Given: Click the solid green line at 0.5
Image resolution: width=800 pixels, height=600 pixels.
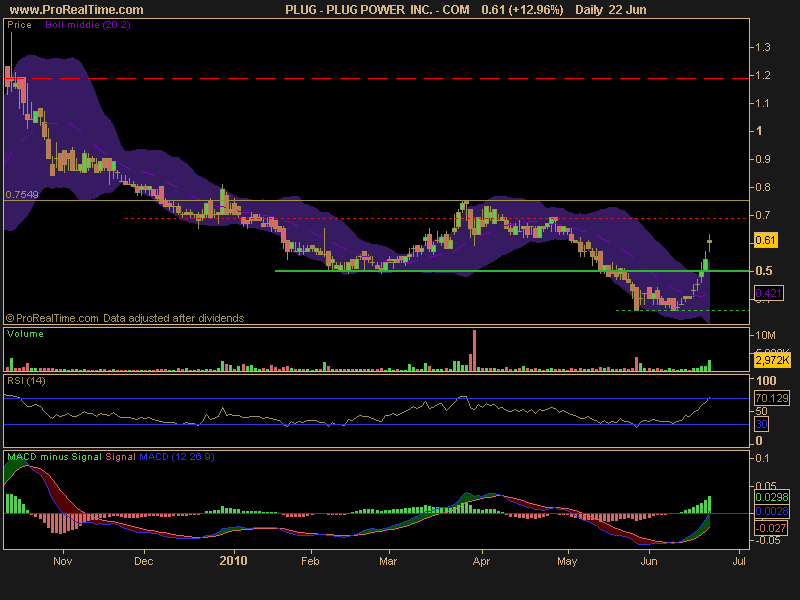Looking at the screenshot, I should [512, 271].
